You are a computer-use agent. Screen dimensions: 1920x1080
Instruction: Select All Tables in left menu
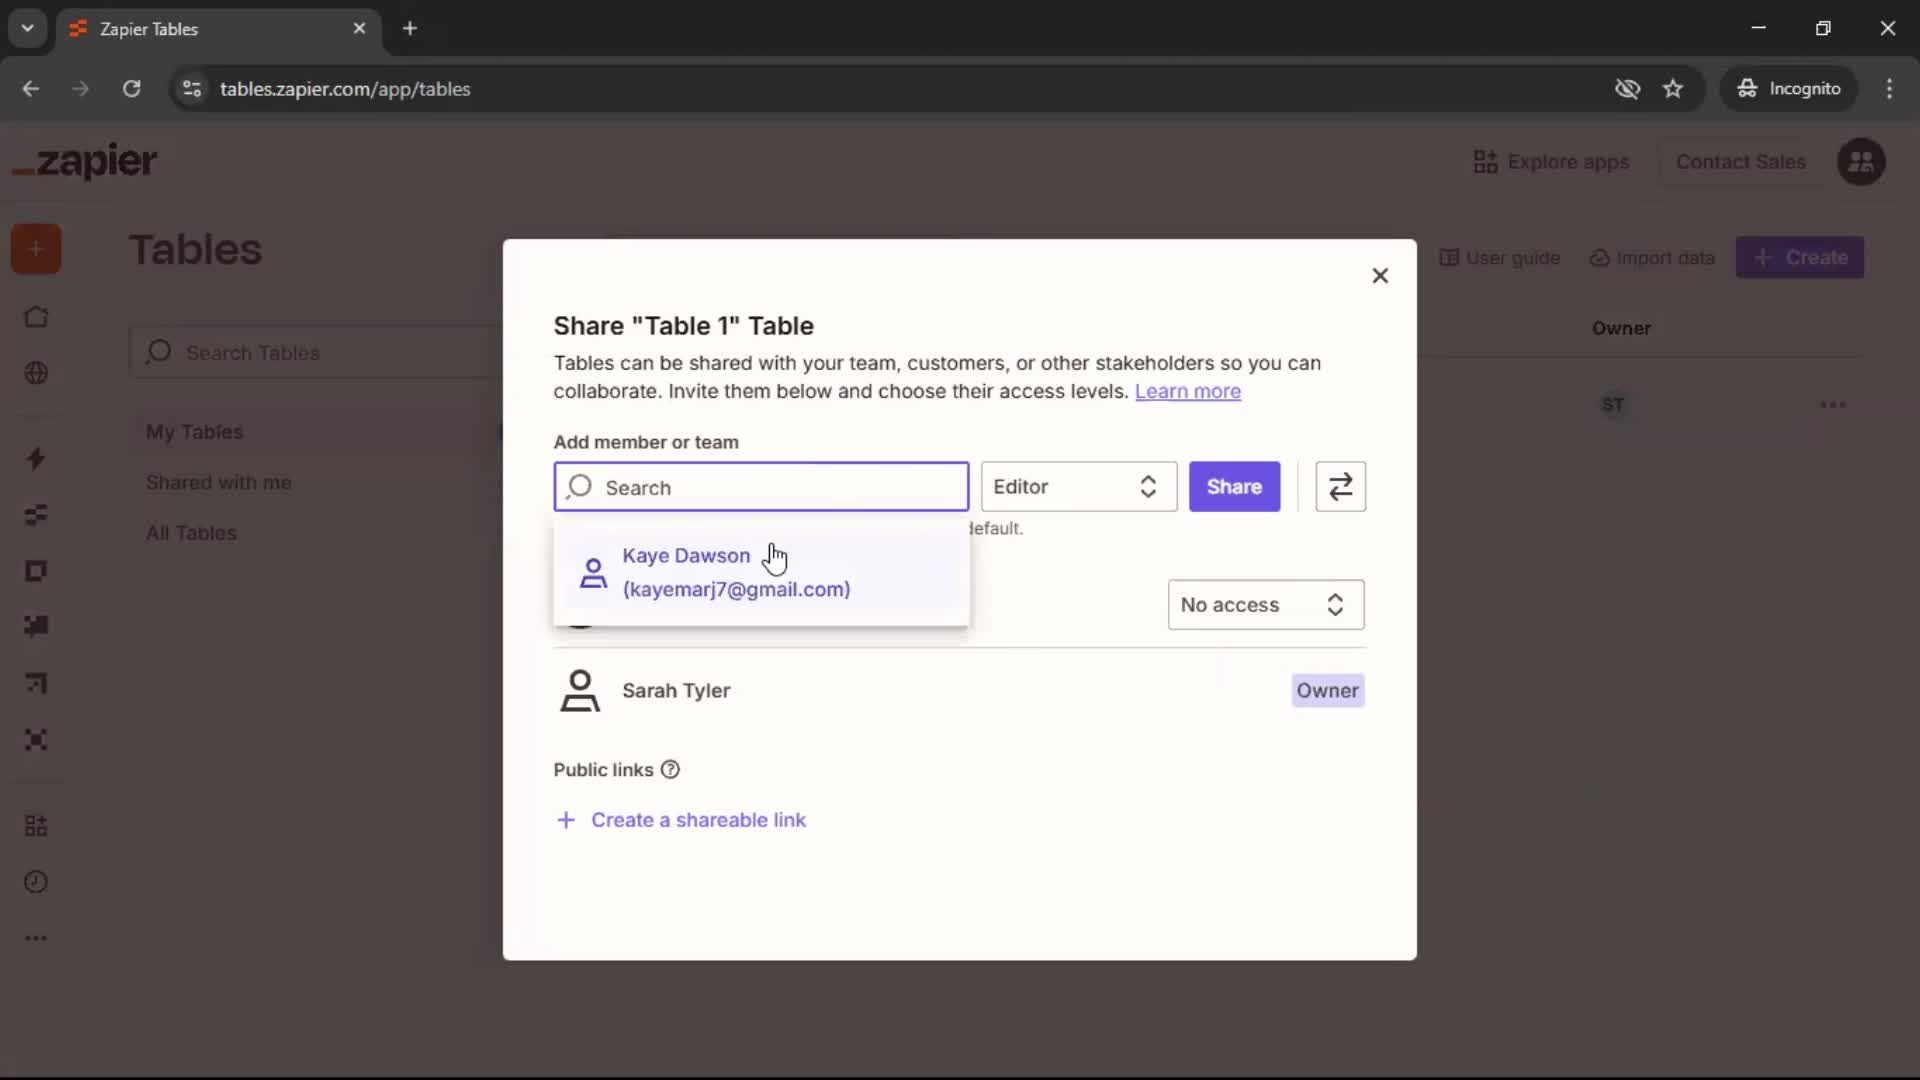tap(191, 533)
